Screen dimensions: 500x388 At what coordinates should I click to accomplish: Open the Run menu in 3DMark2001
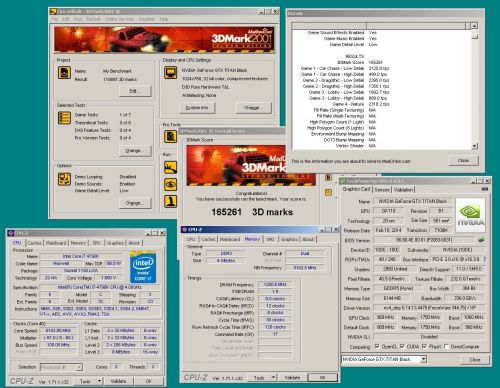tap(78, 19)
